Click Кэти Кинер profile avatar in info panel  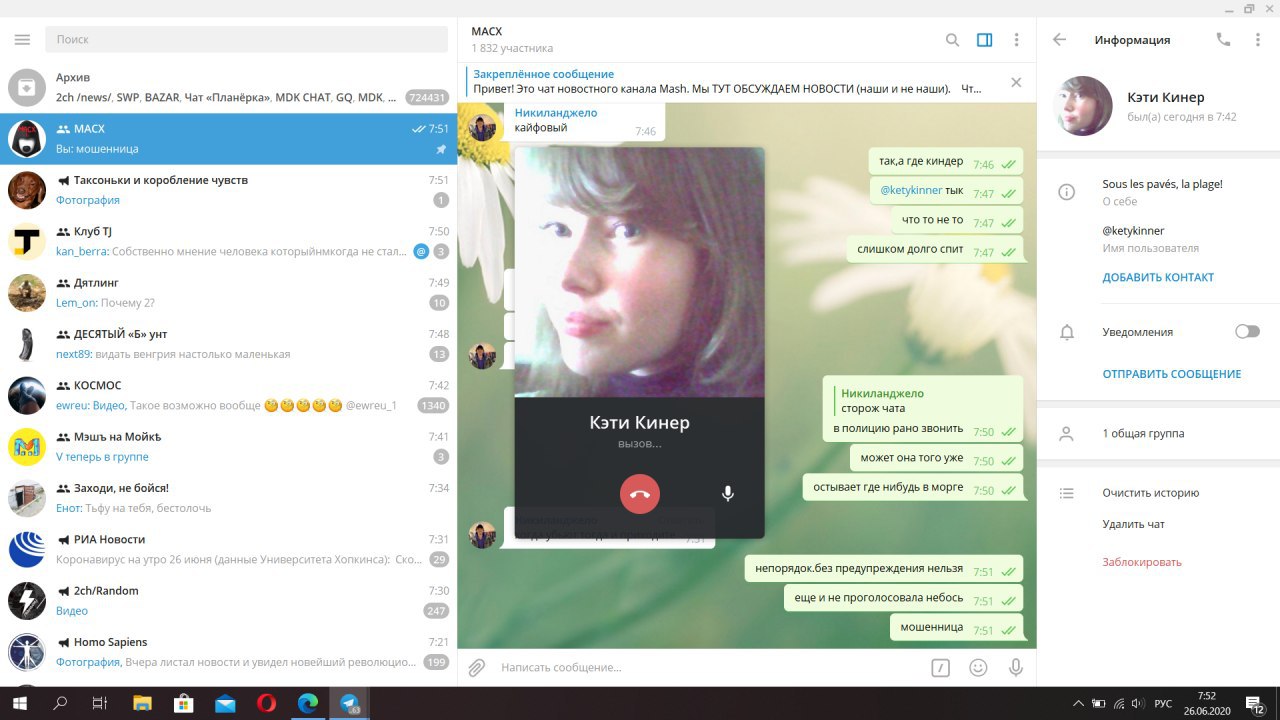pos(1083,106)
